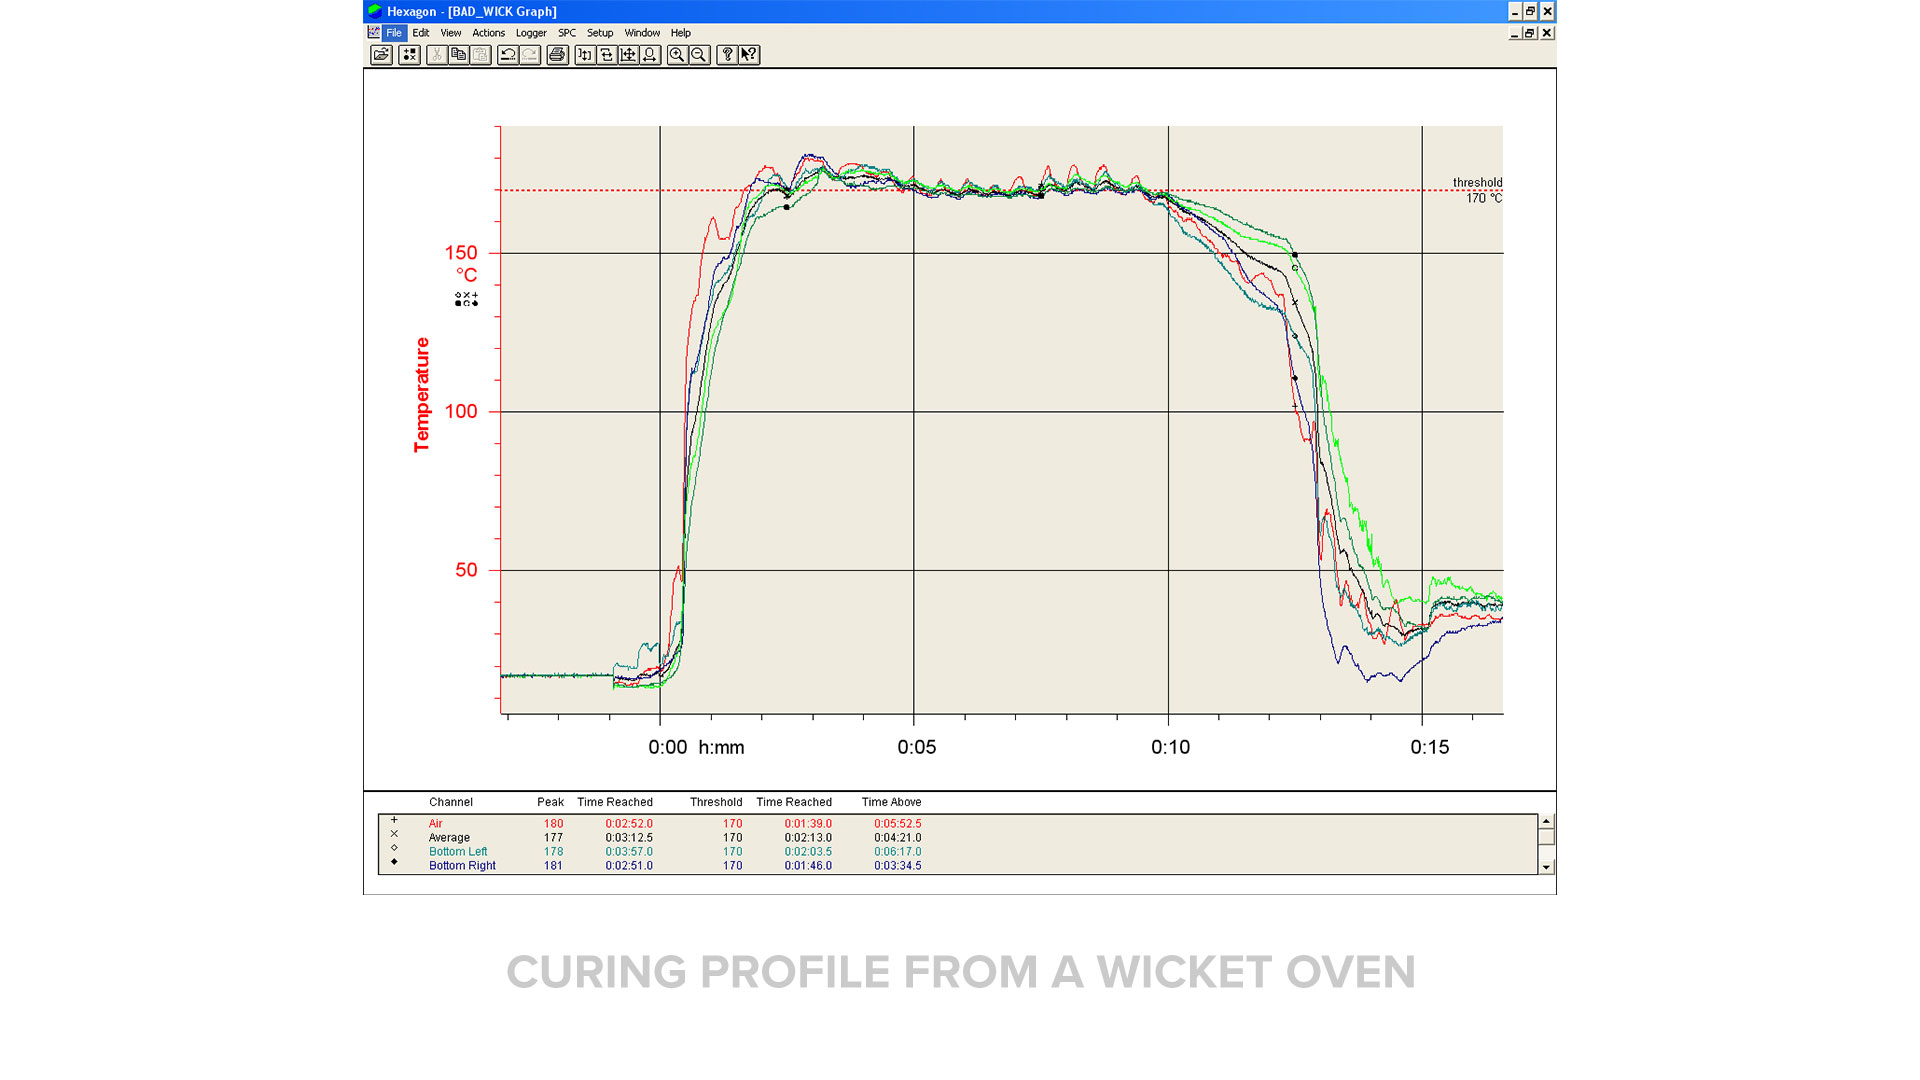Click the channel symbols toolbar icon
The image size is (1920, 1080).
pos(409,55)
